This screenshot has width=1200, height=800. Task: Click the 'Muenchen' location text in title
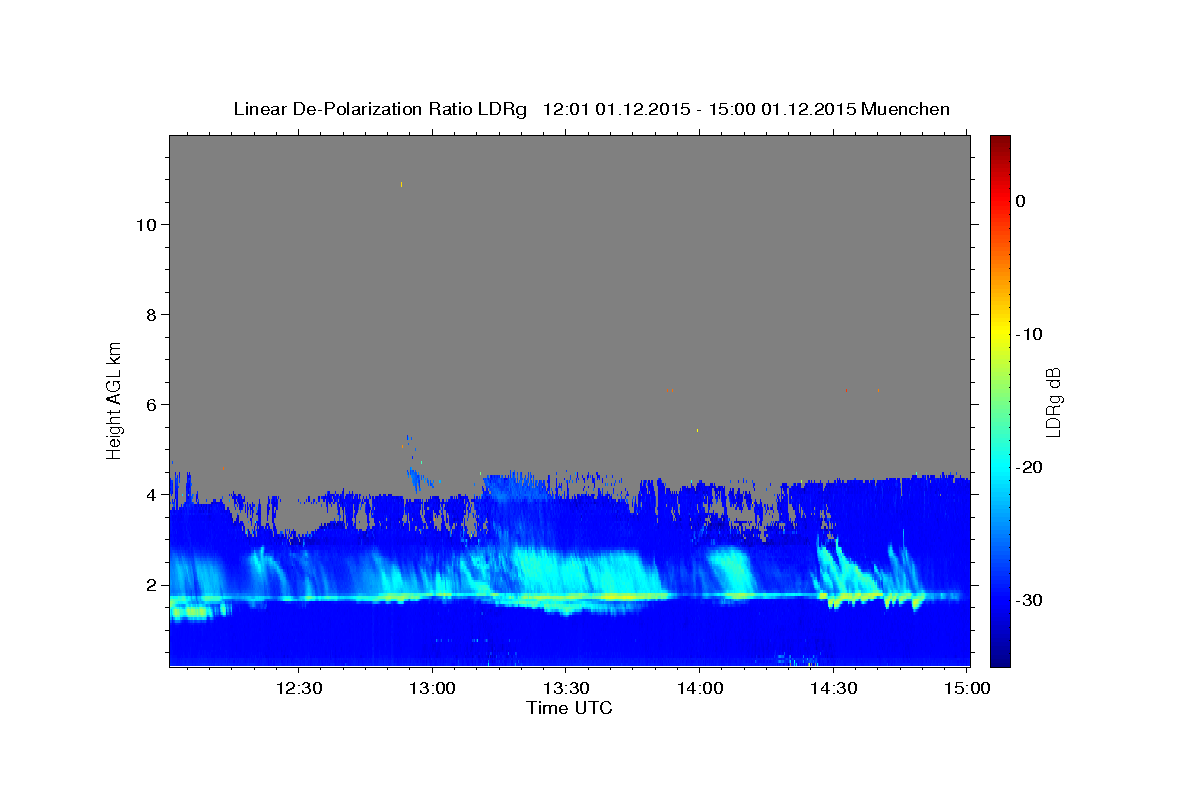coord(905,109)
